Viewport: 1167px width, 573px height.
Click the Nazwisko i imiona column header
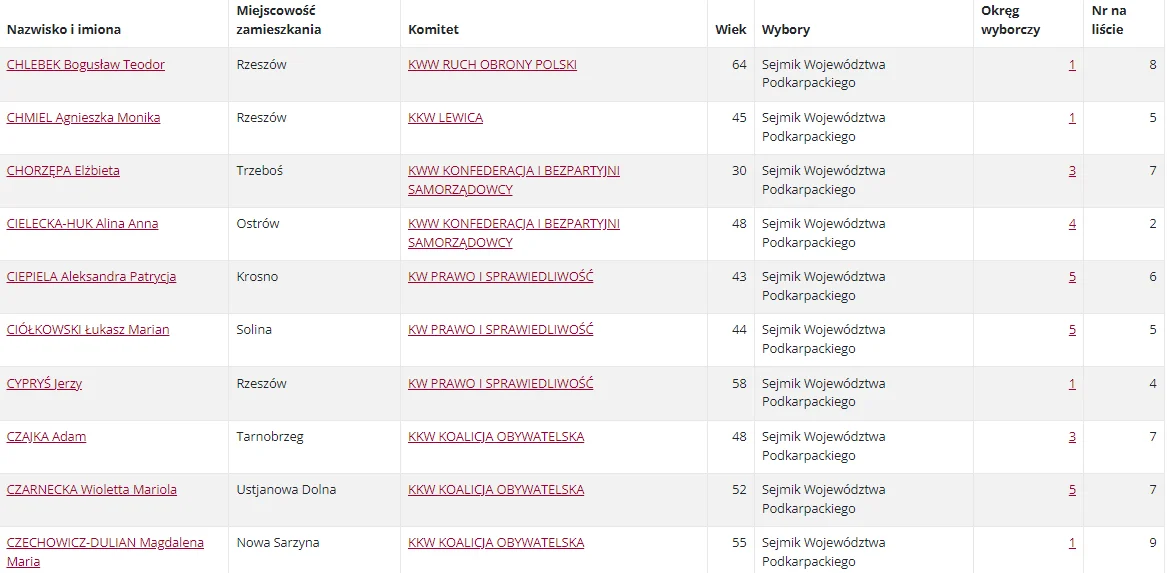(63, 30)
